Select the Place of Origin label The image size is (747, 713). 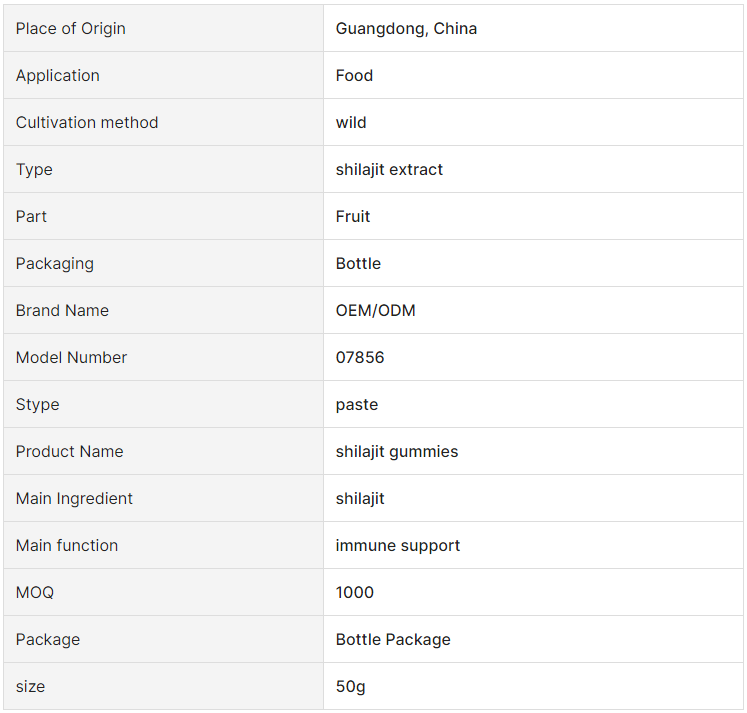click(71, 29)
